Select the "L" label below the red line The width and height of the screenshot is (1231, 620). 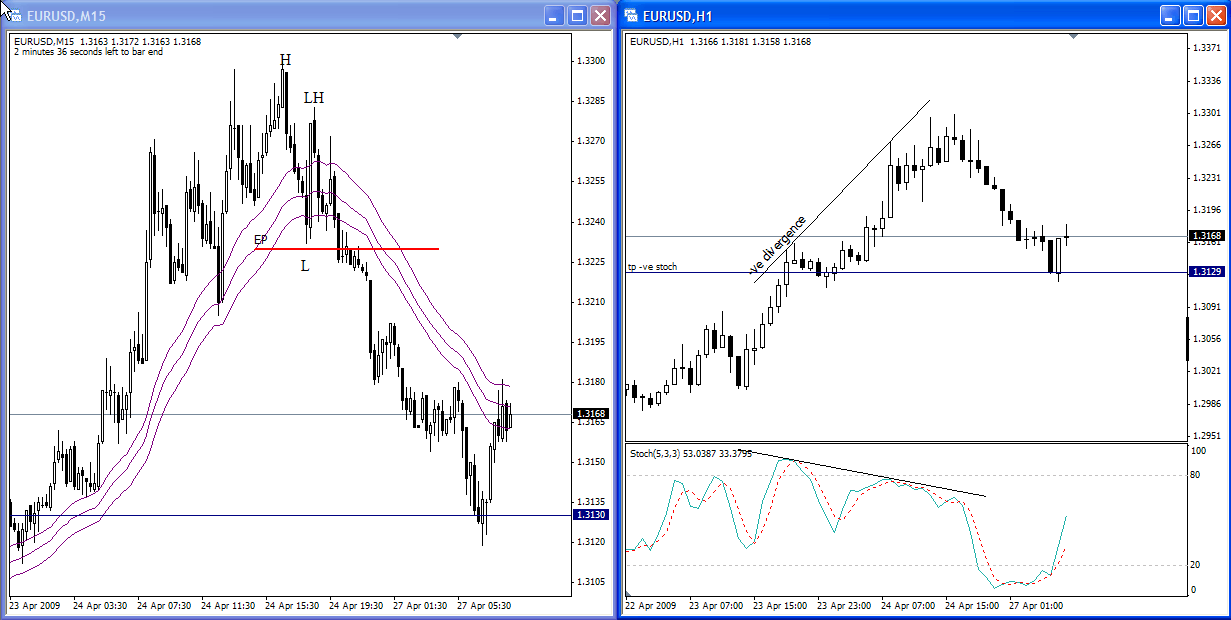(x=305, y=265)
